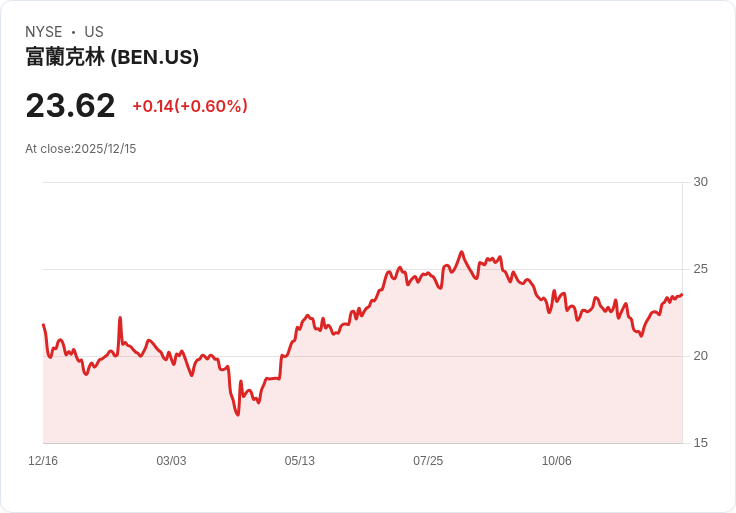Click the sharp spike above 22 in early chart
The width and height of the screenshot is (736, 513).
[120, 318]
